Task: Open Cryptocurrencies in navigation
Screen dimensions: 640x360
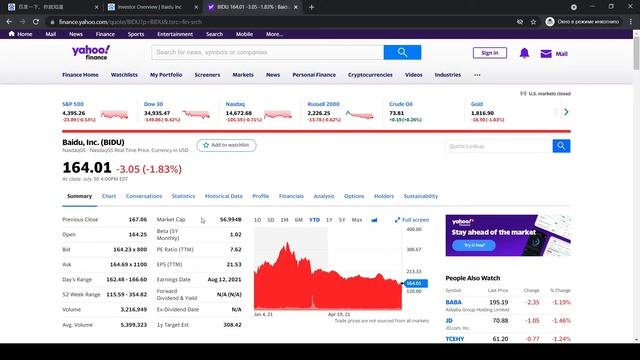Action: tap(370, 75)
